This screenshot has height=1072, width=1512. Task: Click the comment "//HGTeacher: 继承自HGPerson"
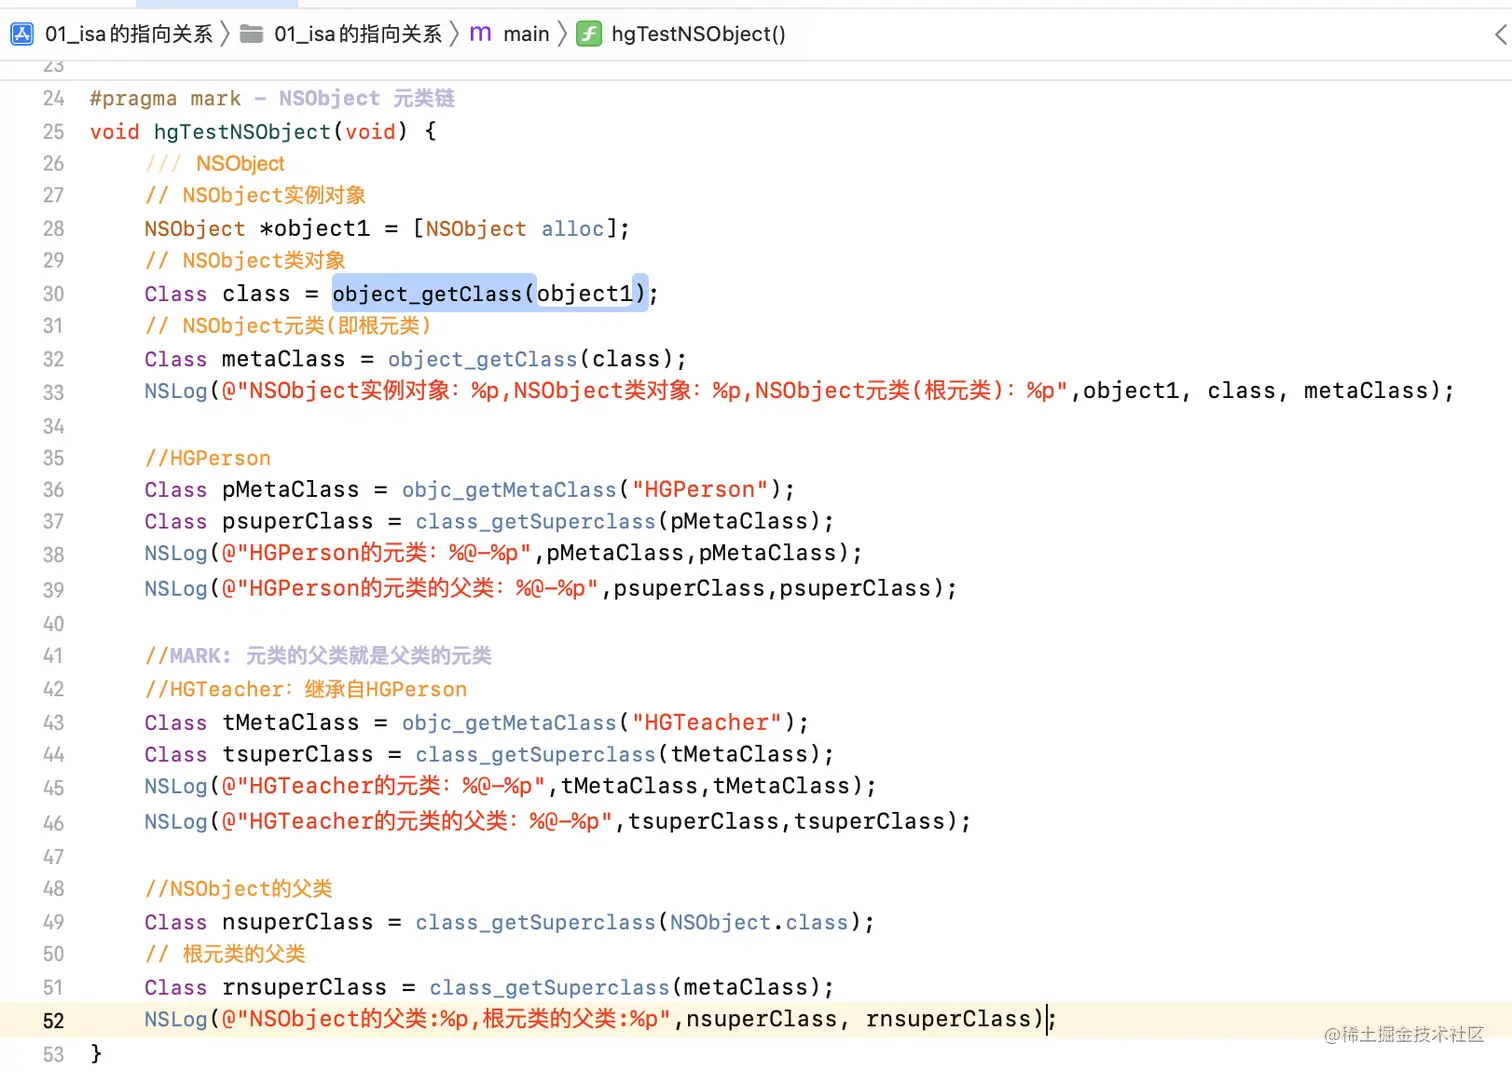tap(306, 689)
